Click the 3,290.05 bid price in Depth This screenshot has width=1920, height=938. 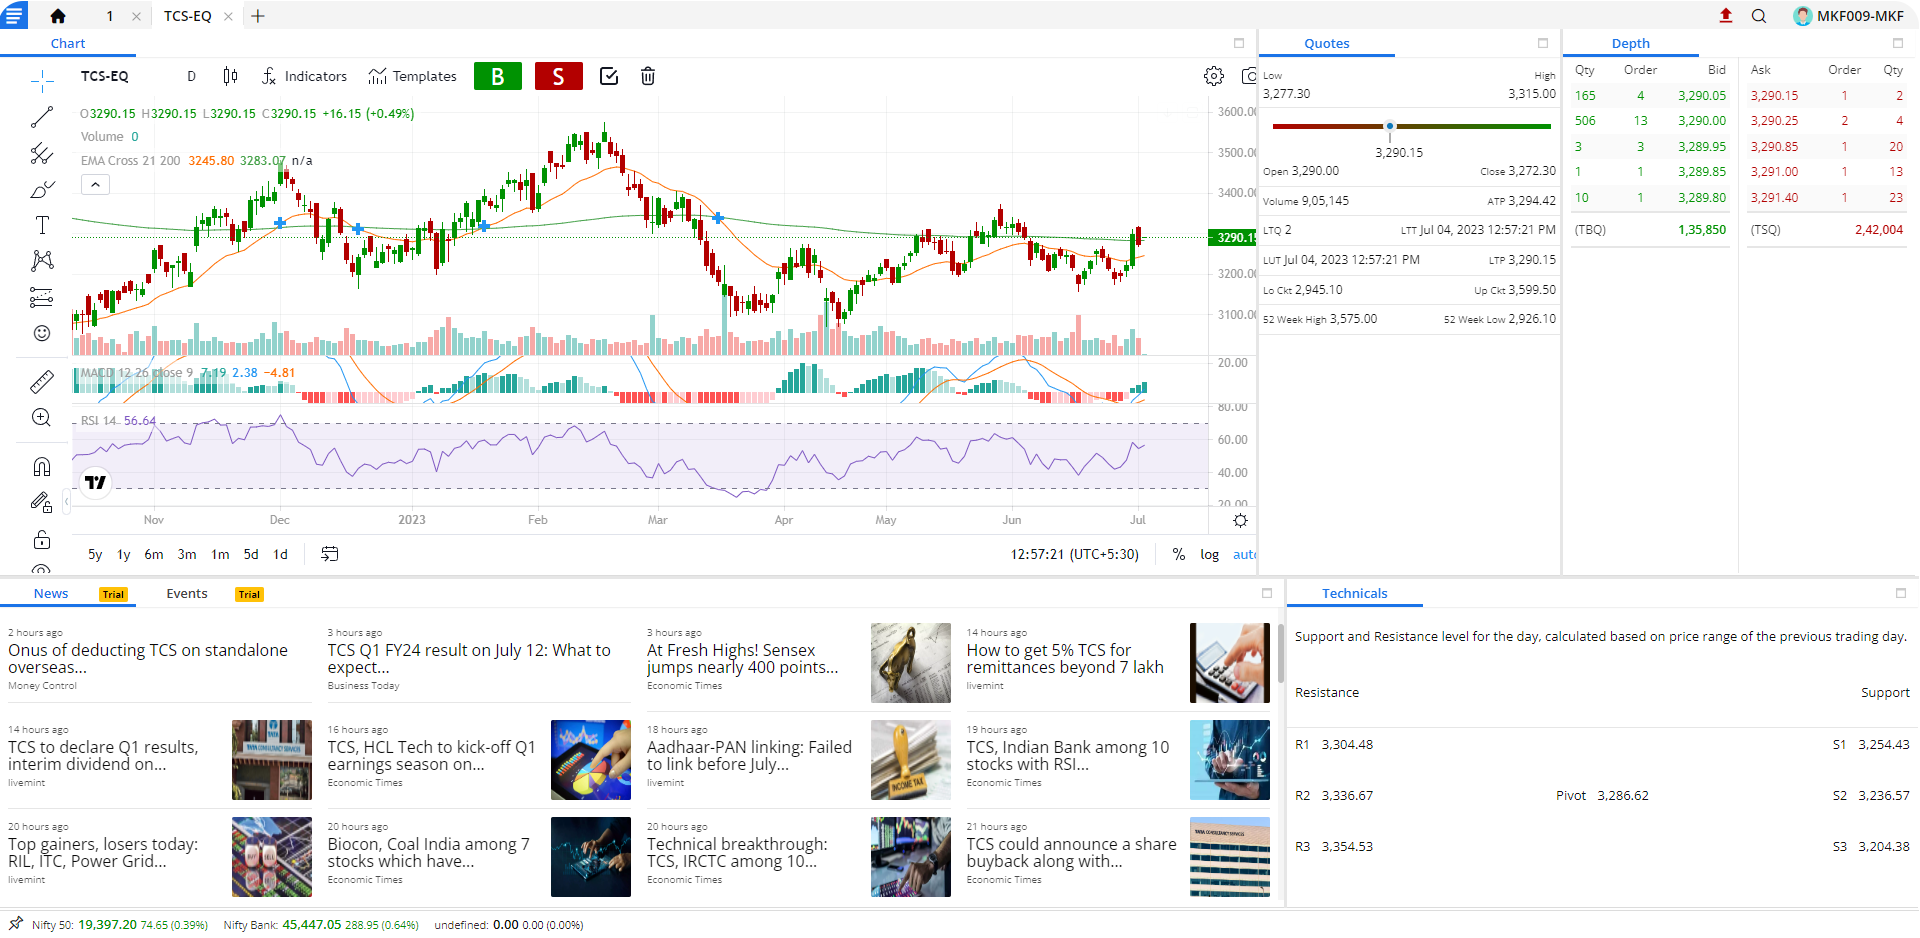pyautogui.click(x=1702, y=96)
